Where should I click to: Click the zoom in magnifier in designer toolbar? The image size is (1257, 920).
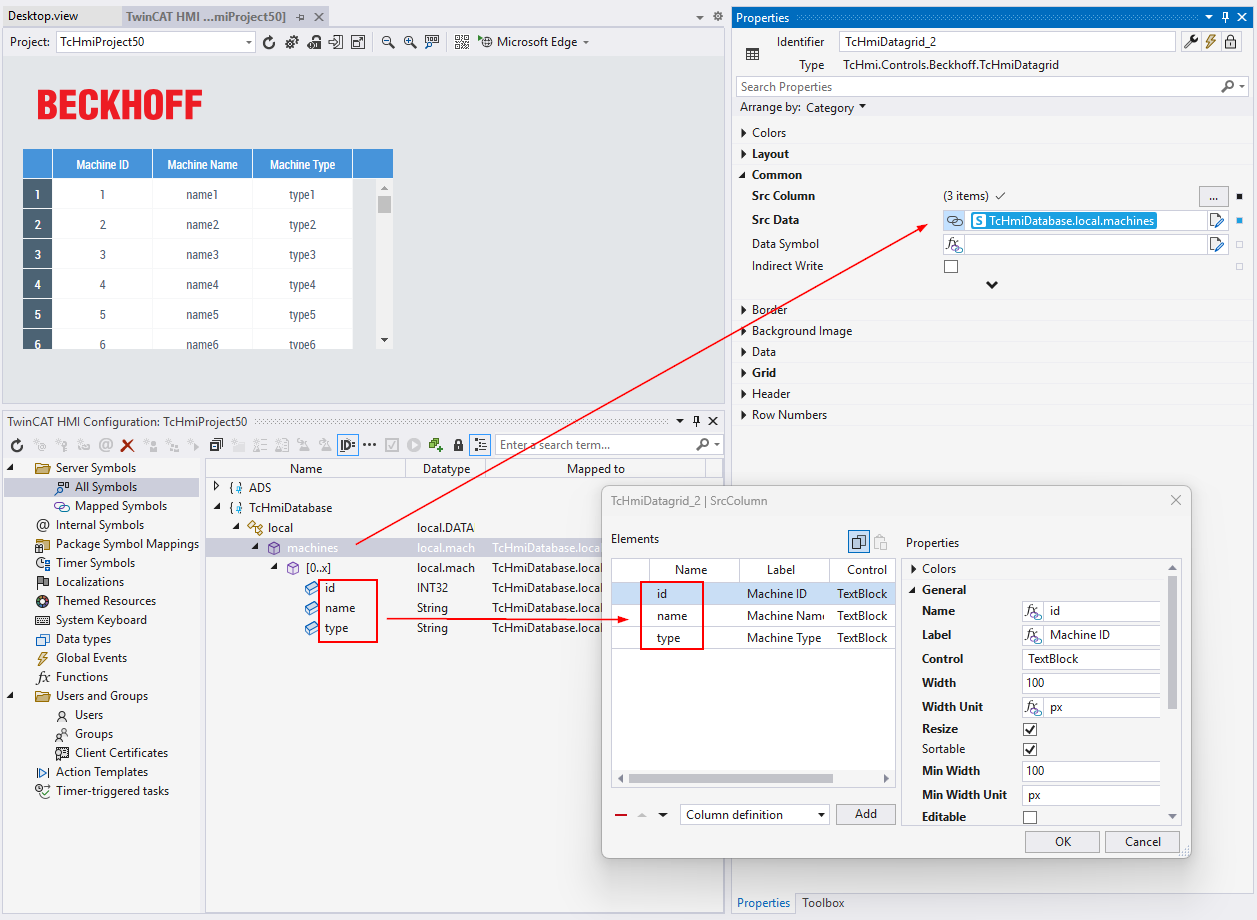[410, 42]
